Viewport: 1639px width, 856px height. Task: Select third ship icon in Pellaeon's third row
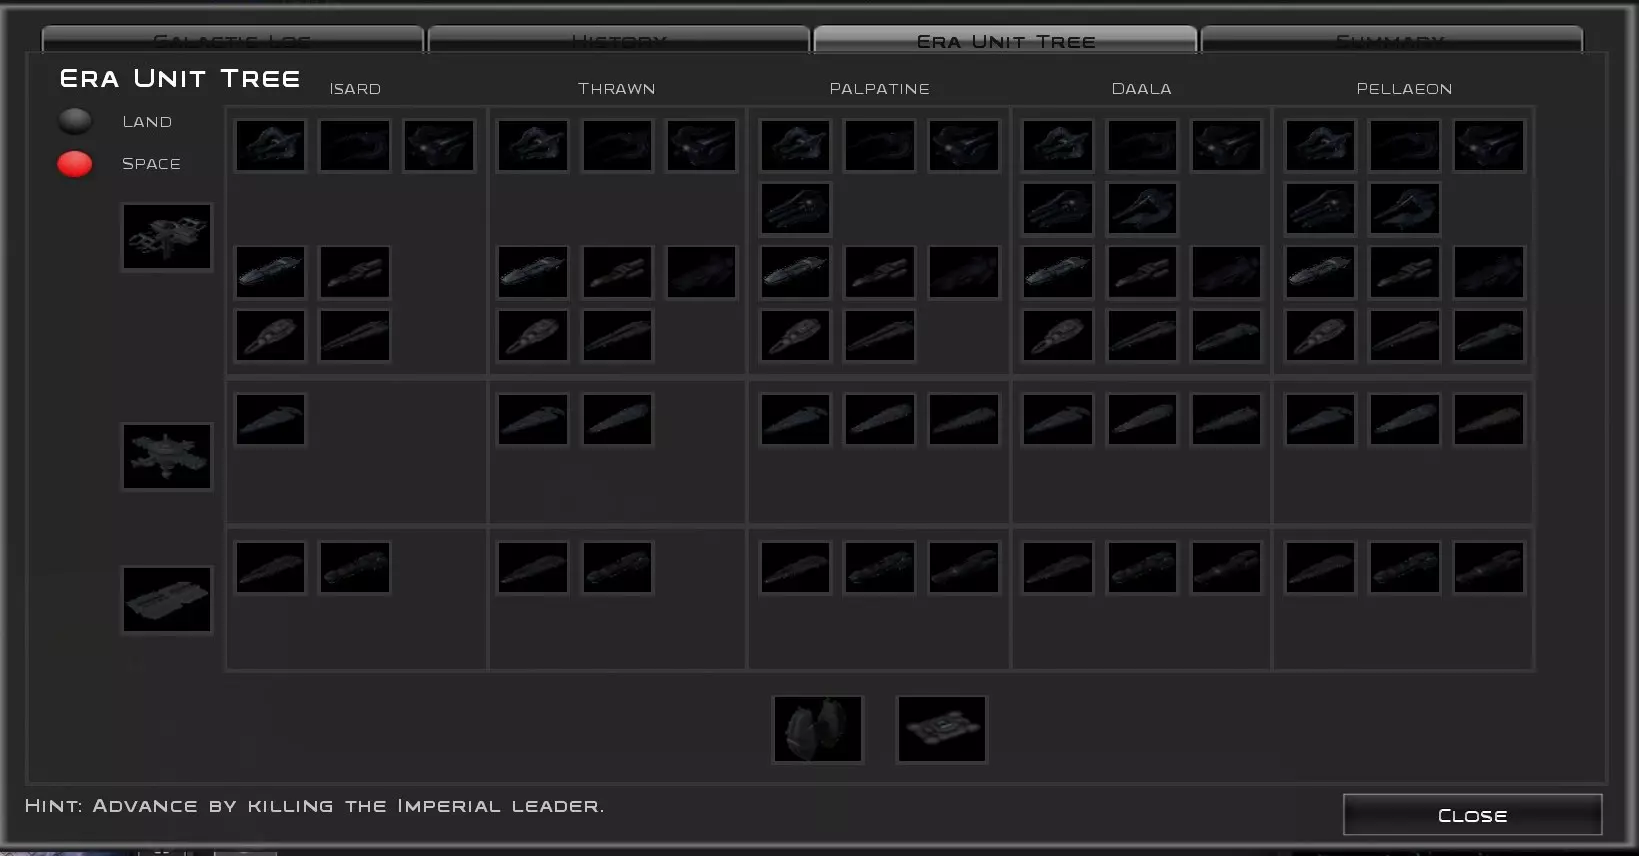point(1488,272)
